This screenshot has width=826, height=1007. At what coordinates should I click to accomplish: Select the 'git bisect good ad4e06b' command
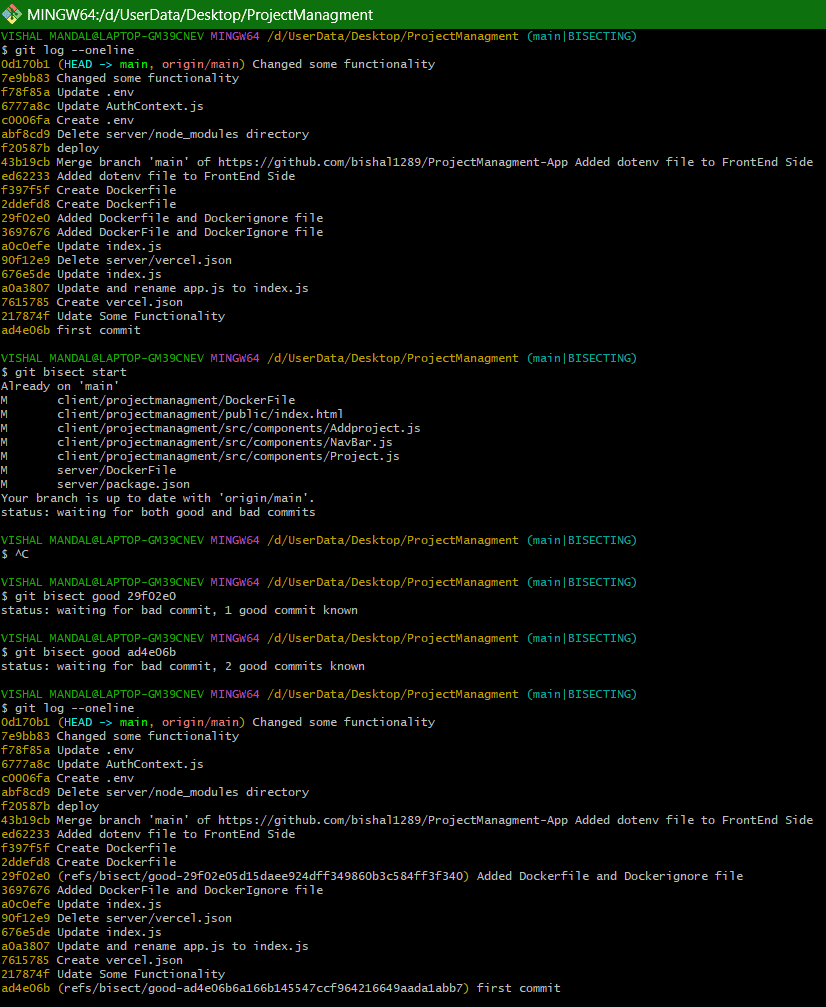89,652
